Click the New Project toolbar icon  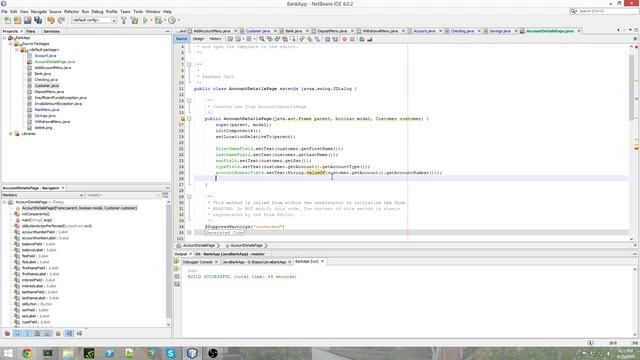(x=17, y=20)
